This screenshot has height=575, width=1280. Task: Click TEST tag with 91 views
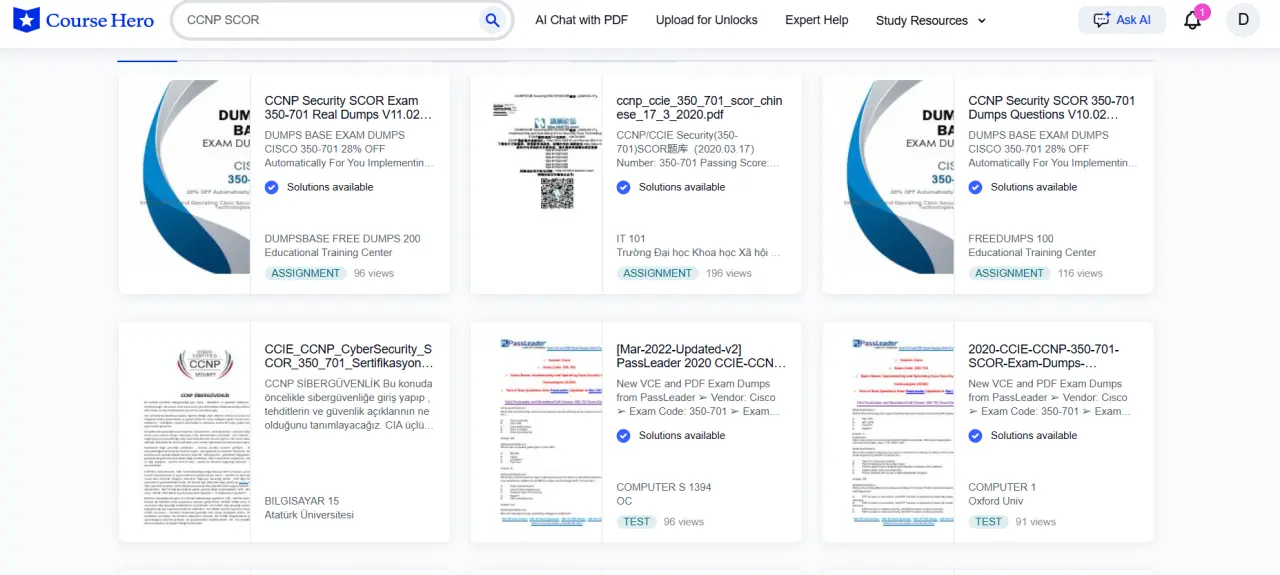pos(989,522)
